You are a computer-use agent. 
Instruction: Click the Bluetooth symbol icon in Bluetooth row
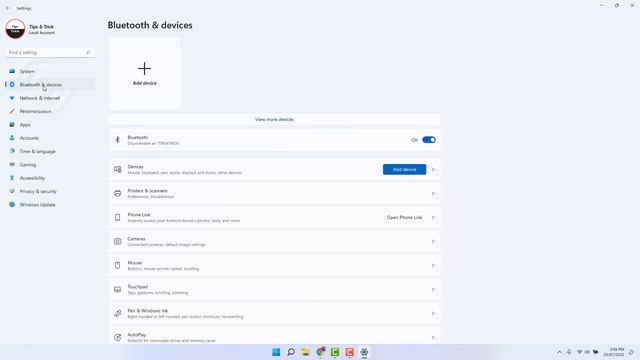pos(118,140)
